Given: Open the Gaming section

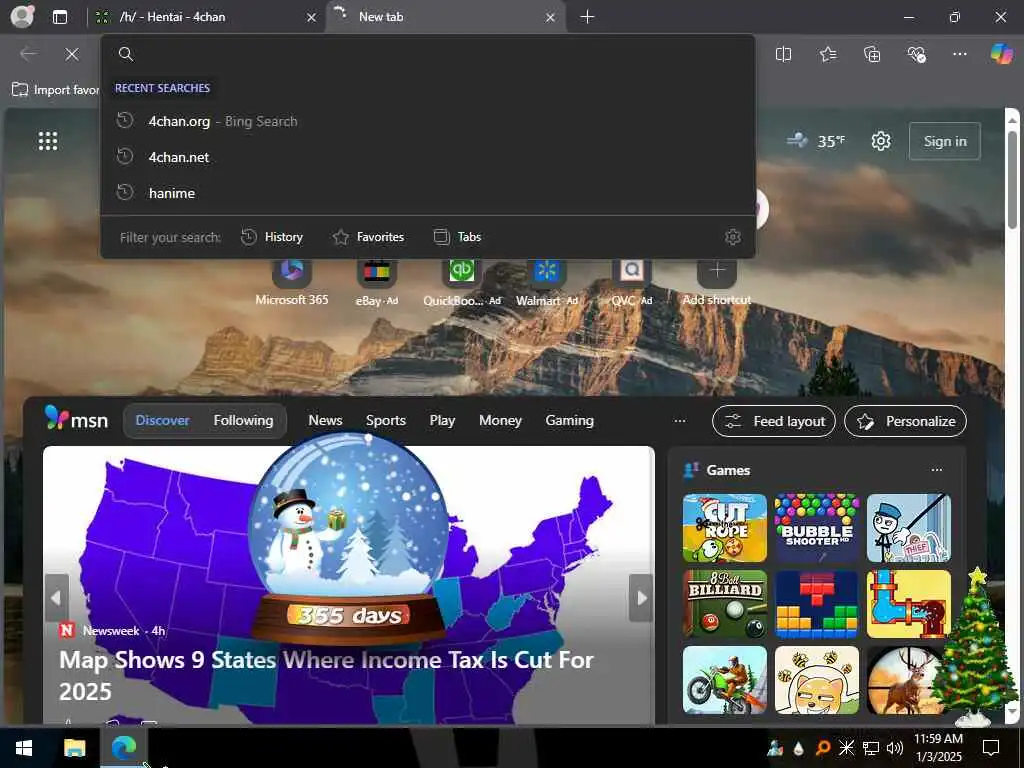Looking at the screenshot, I should 569,421.
